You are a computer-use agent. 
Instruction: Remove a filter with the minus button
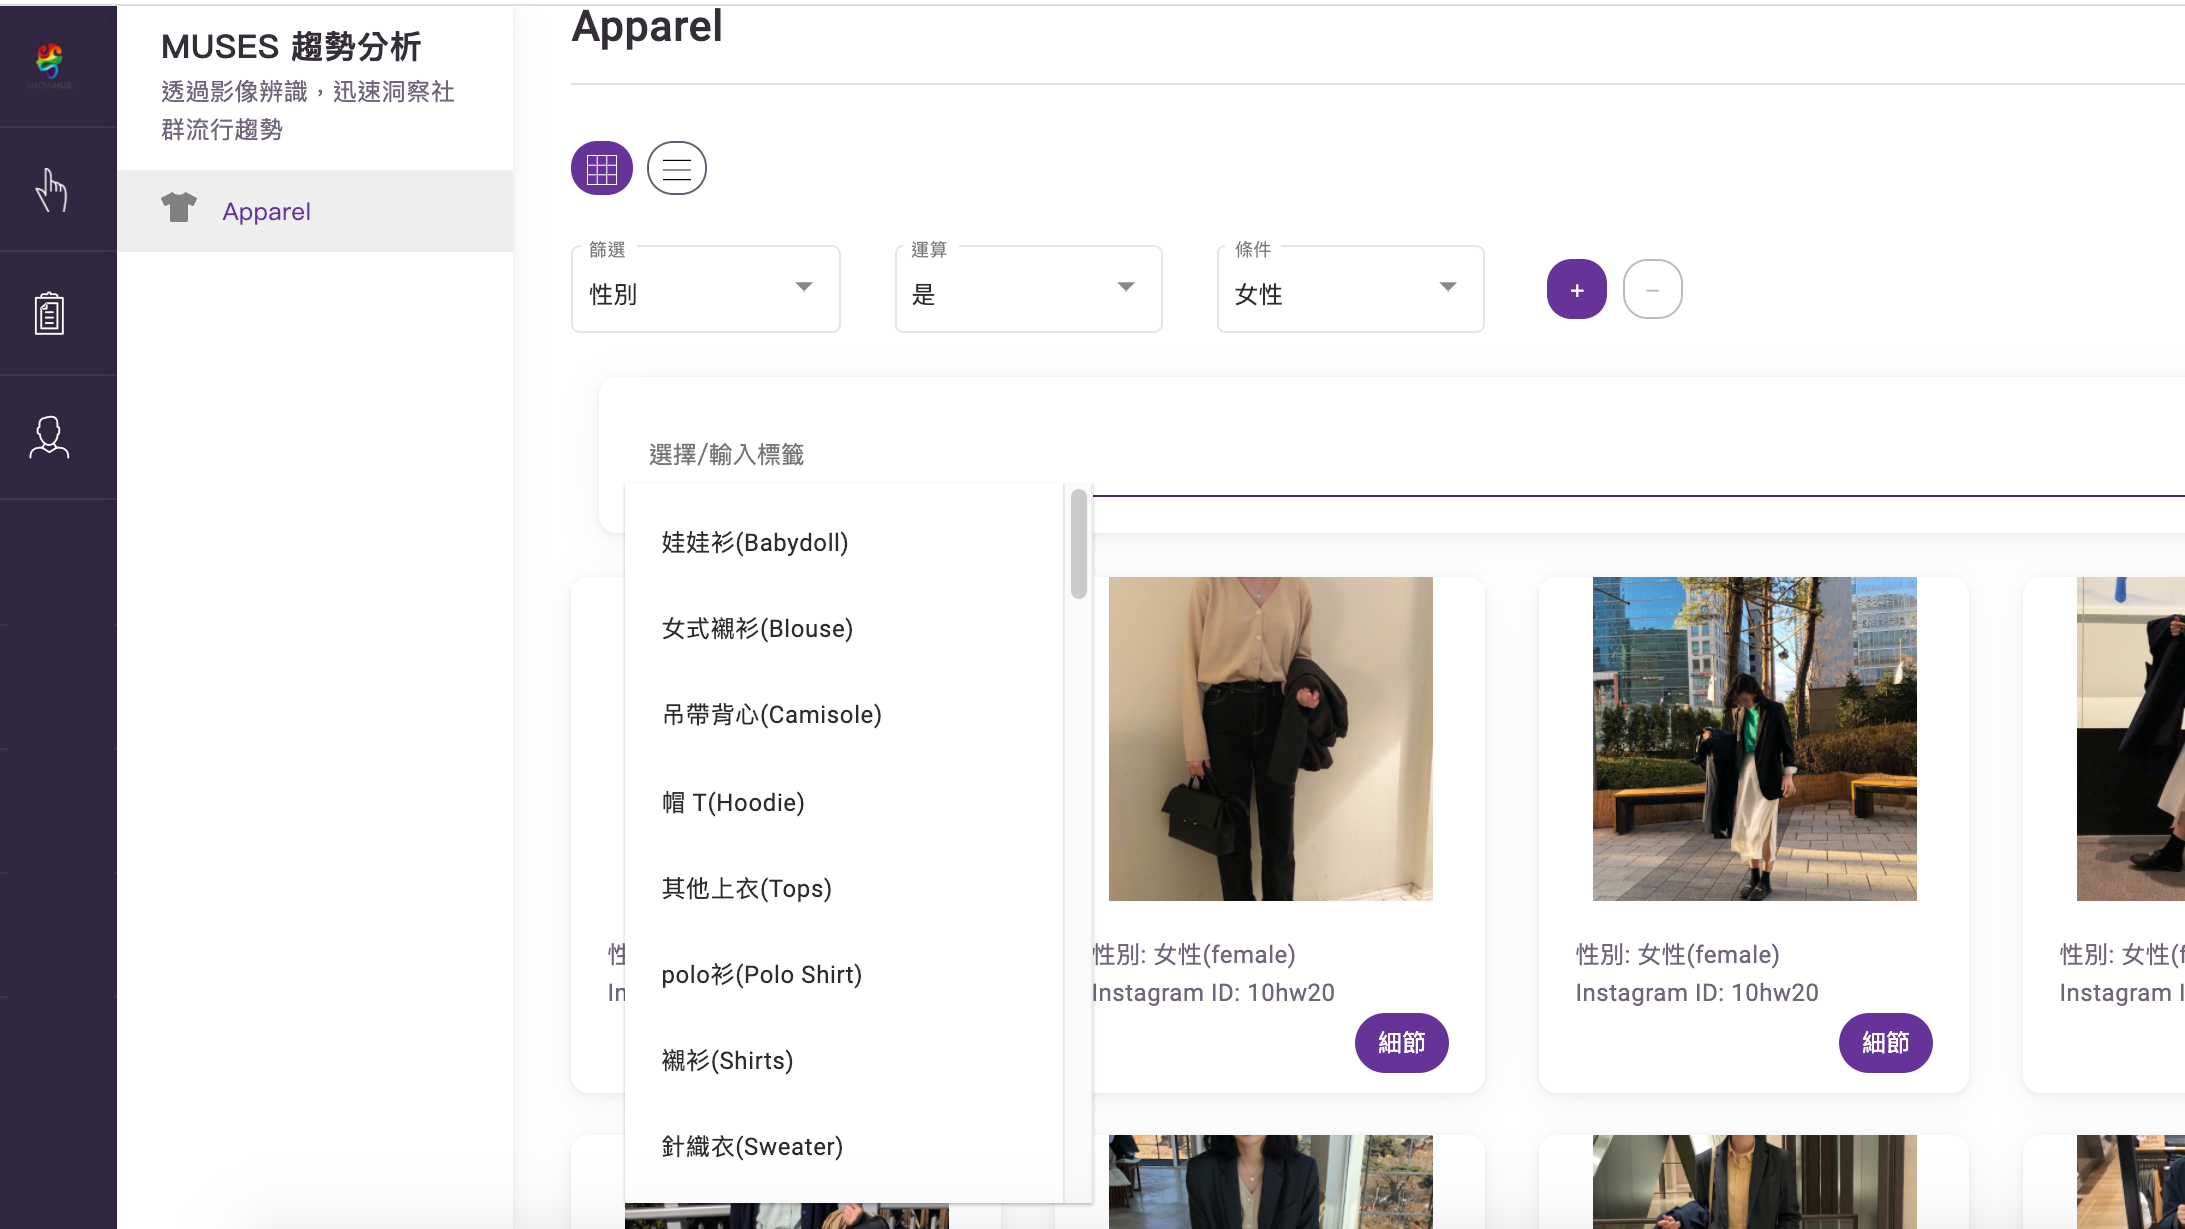pos(1652,290)
